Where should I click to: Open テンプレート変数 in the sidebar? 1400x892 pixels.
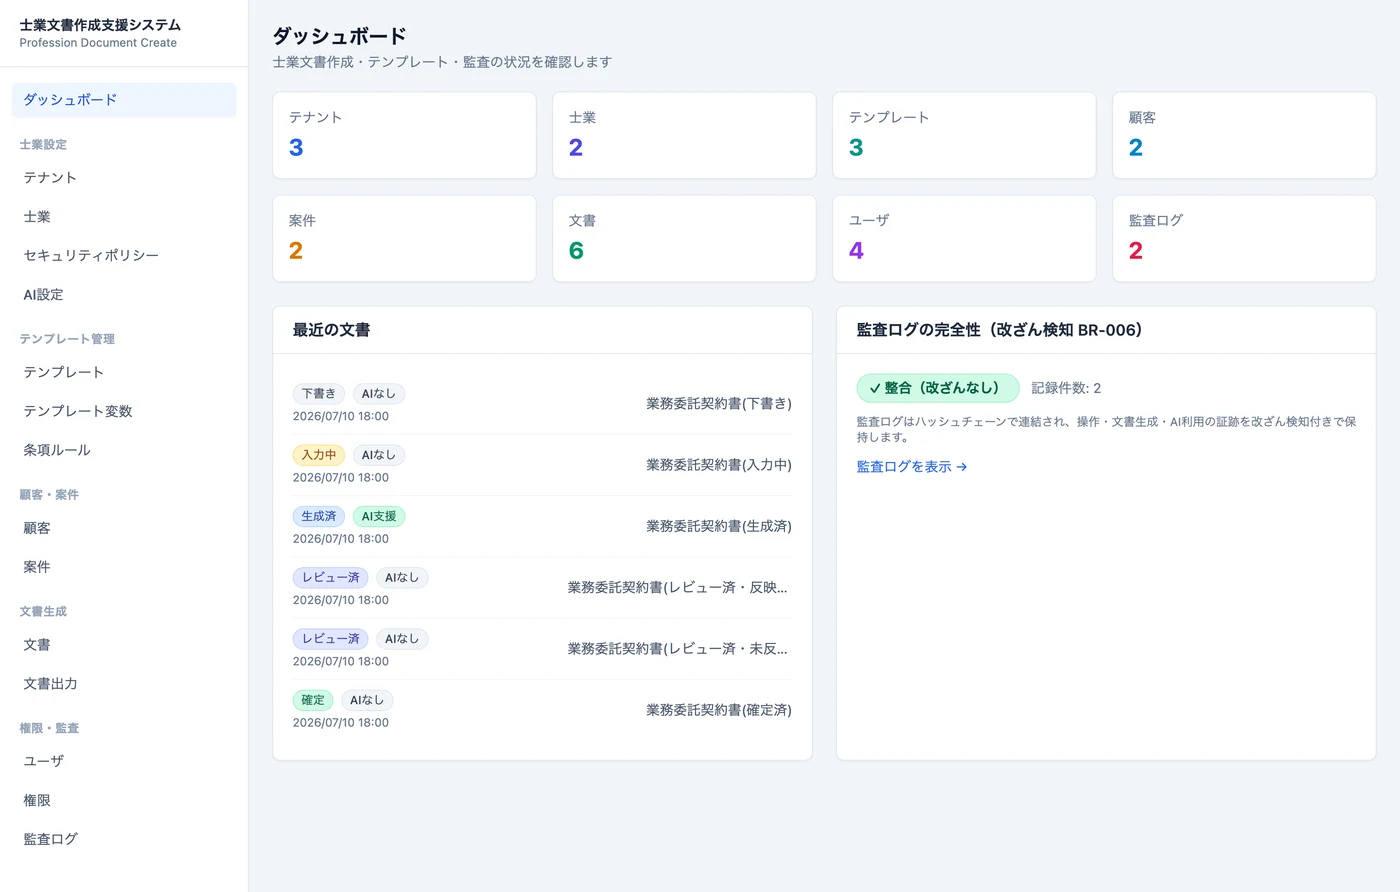click(124, 411)
